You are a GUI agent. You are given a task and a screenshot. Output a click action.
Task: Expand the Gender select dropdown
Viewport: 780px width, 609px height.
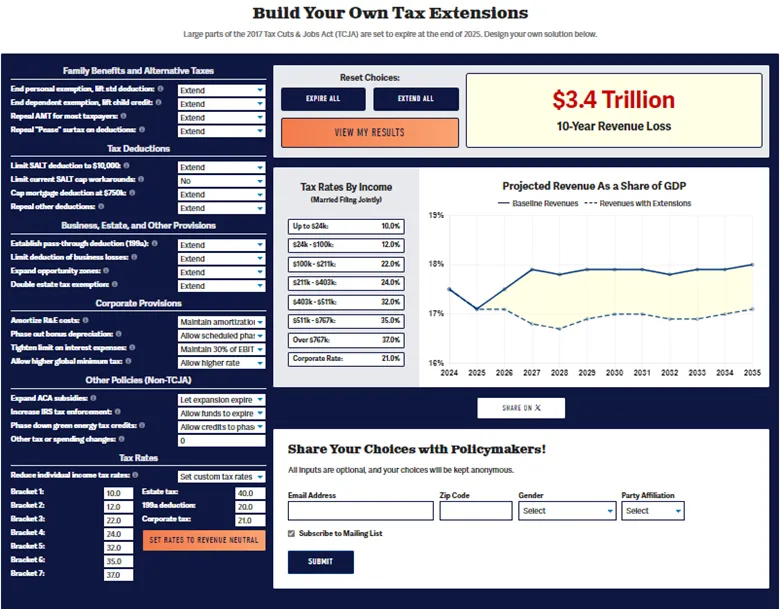[566, 511]
